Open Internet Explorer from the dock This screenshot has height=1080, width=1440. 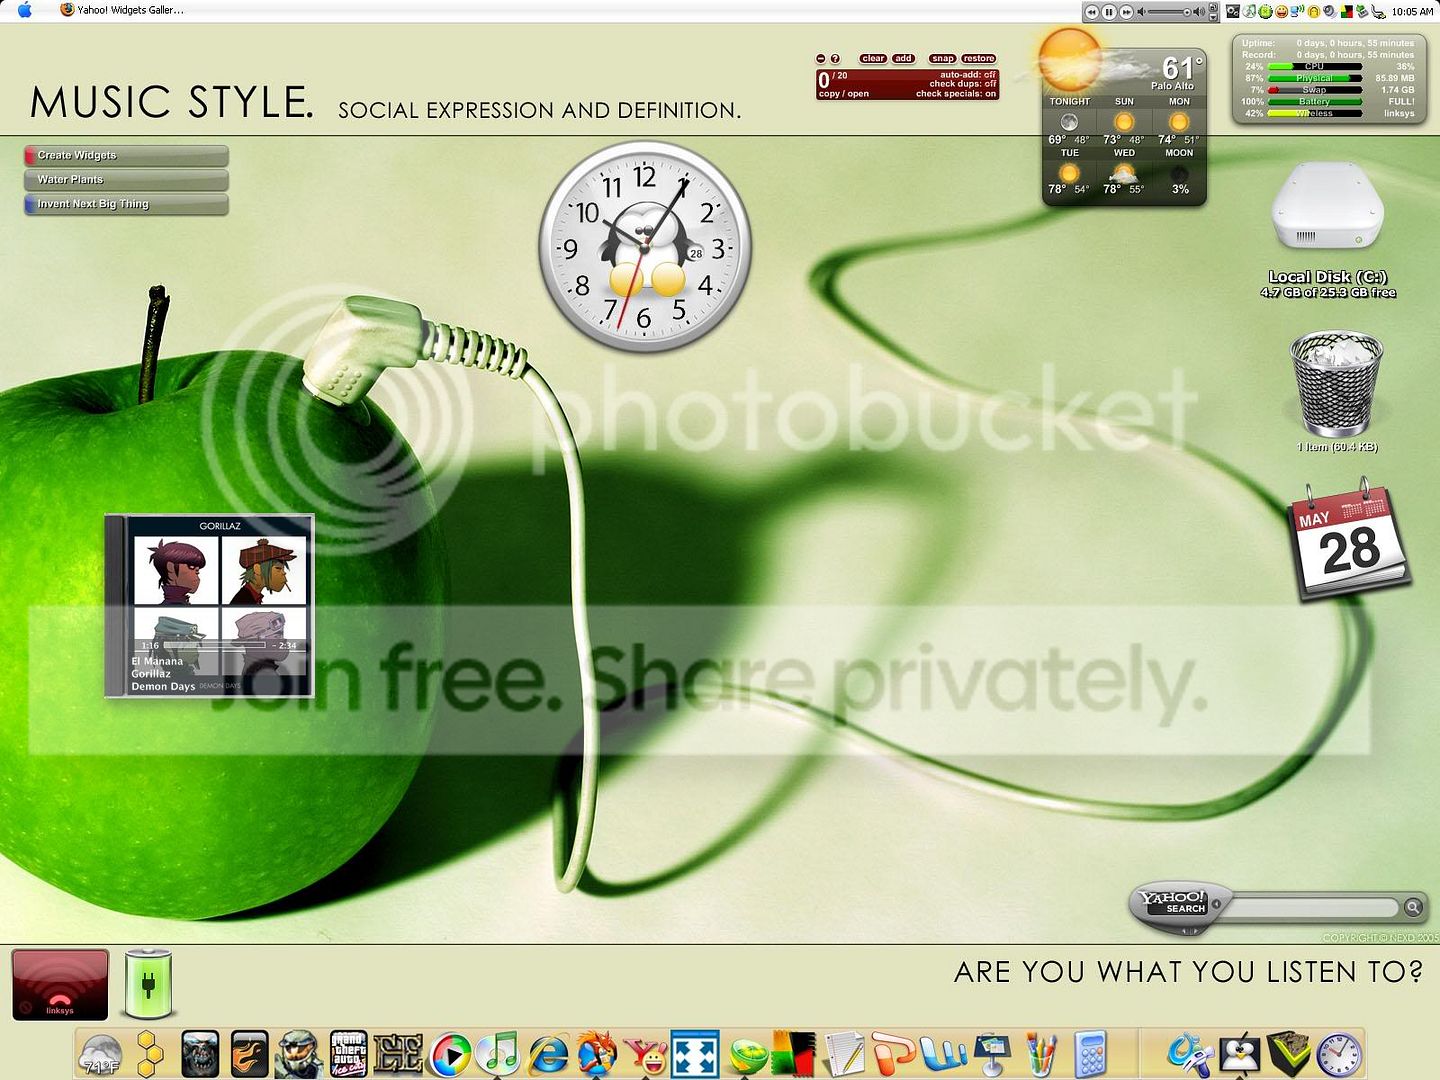coord(548,1055)
